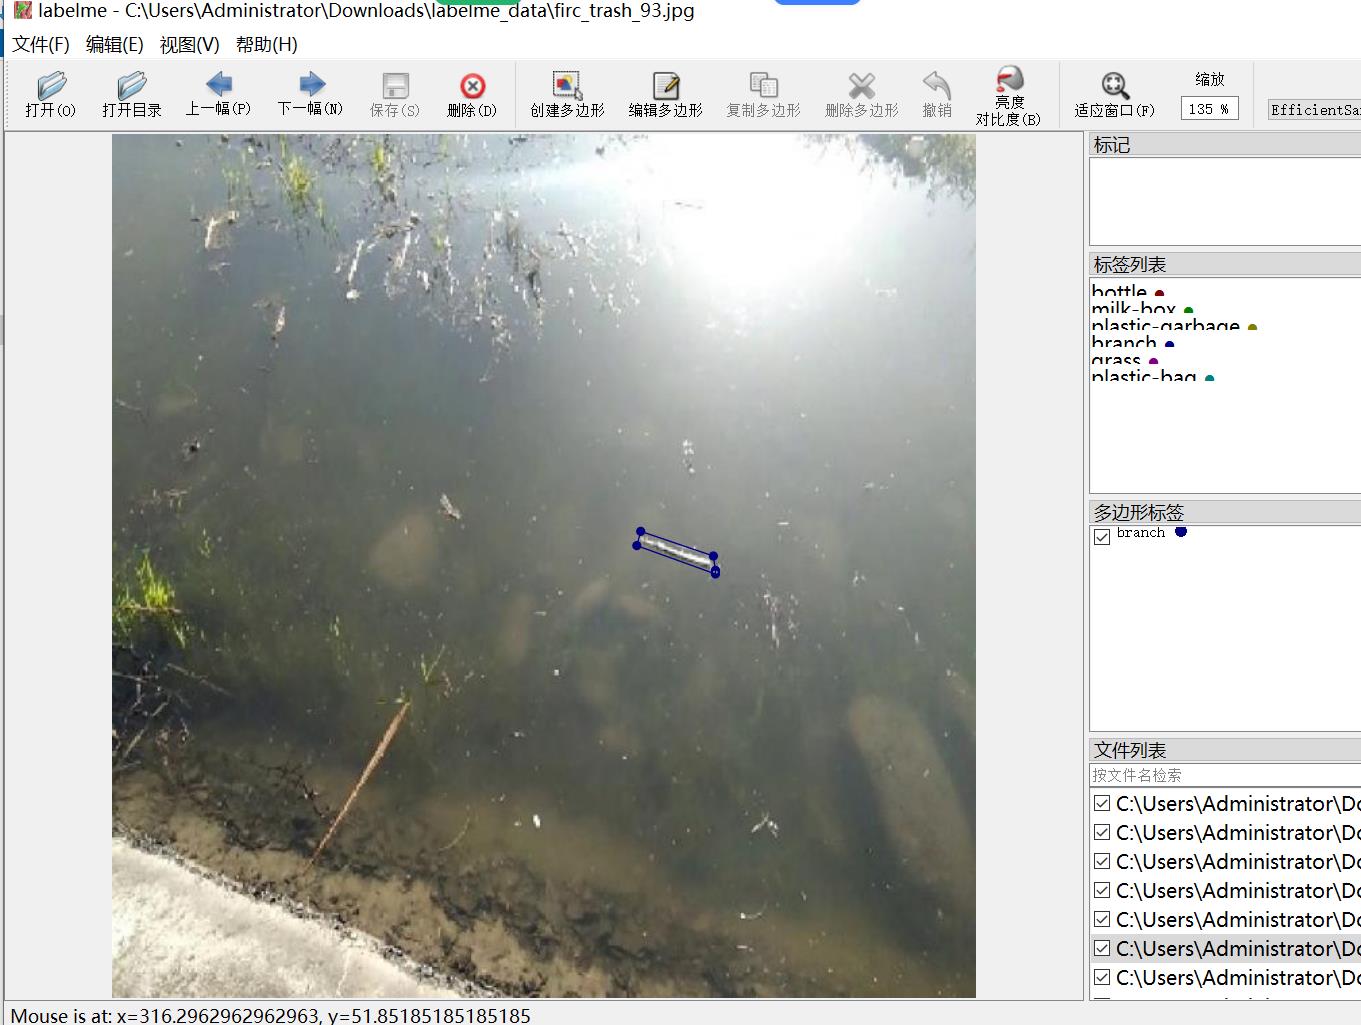Open the EfficientSam model dropdown
The image size is (1361, 1025).
[x=1314, y=110]
